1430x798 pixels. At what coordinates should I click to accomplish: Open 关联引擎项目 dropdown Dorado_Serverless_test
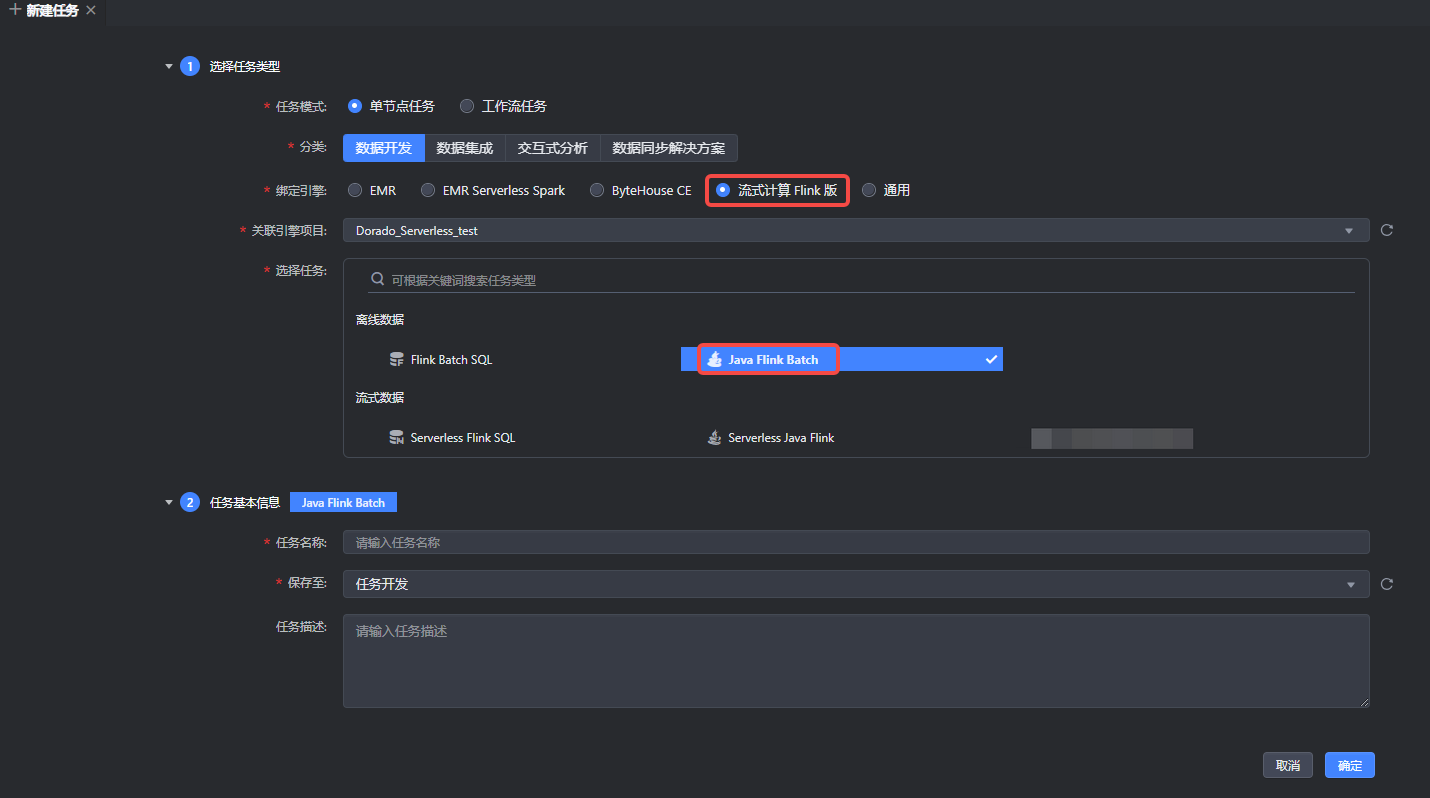click(x=856, y=230)
